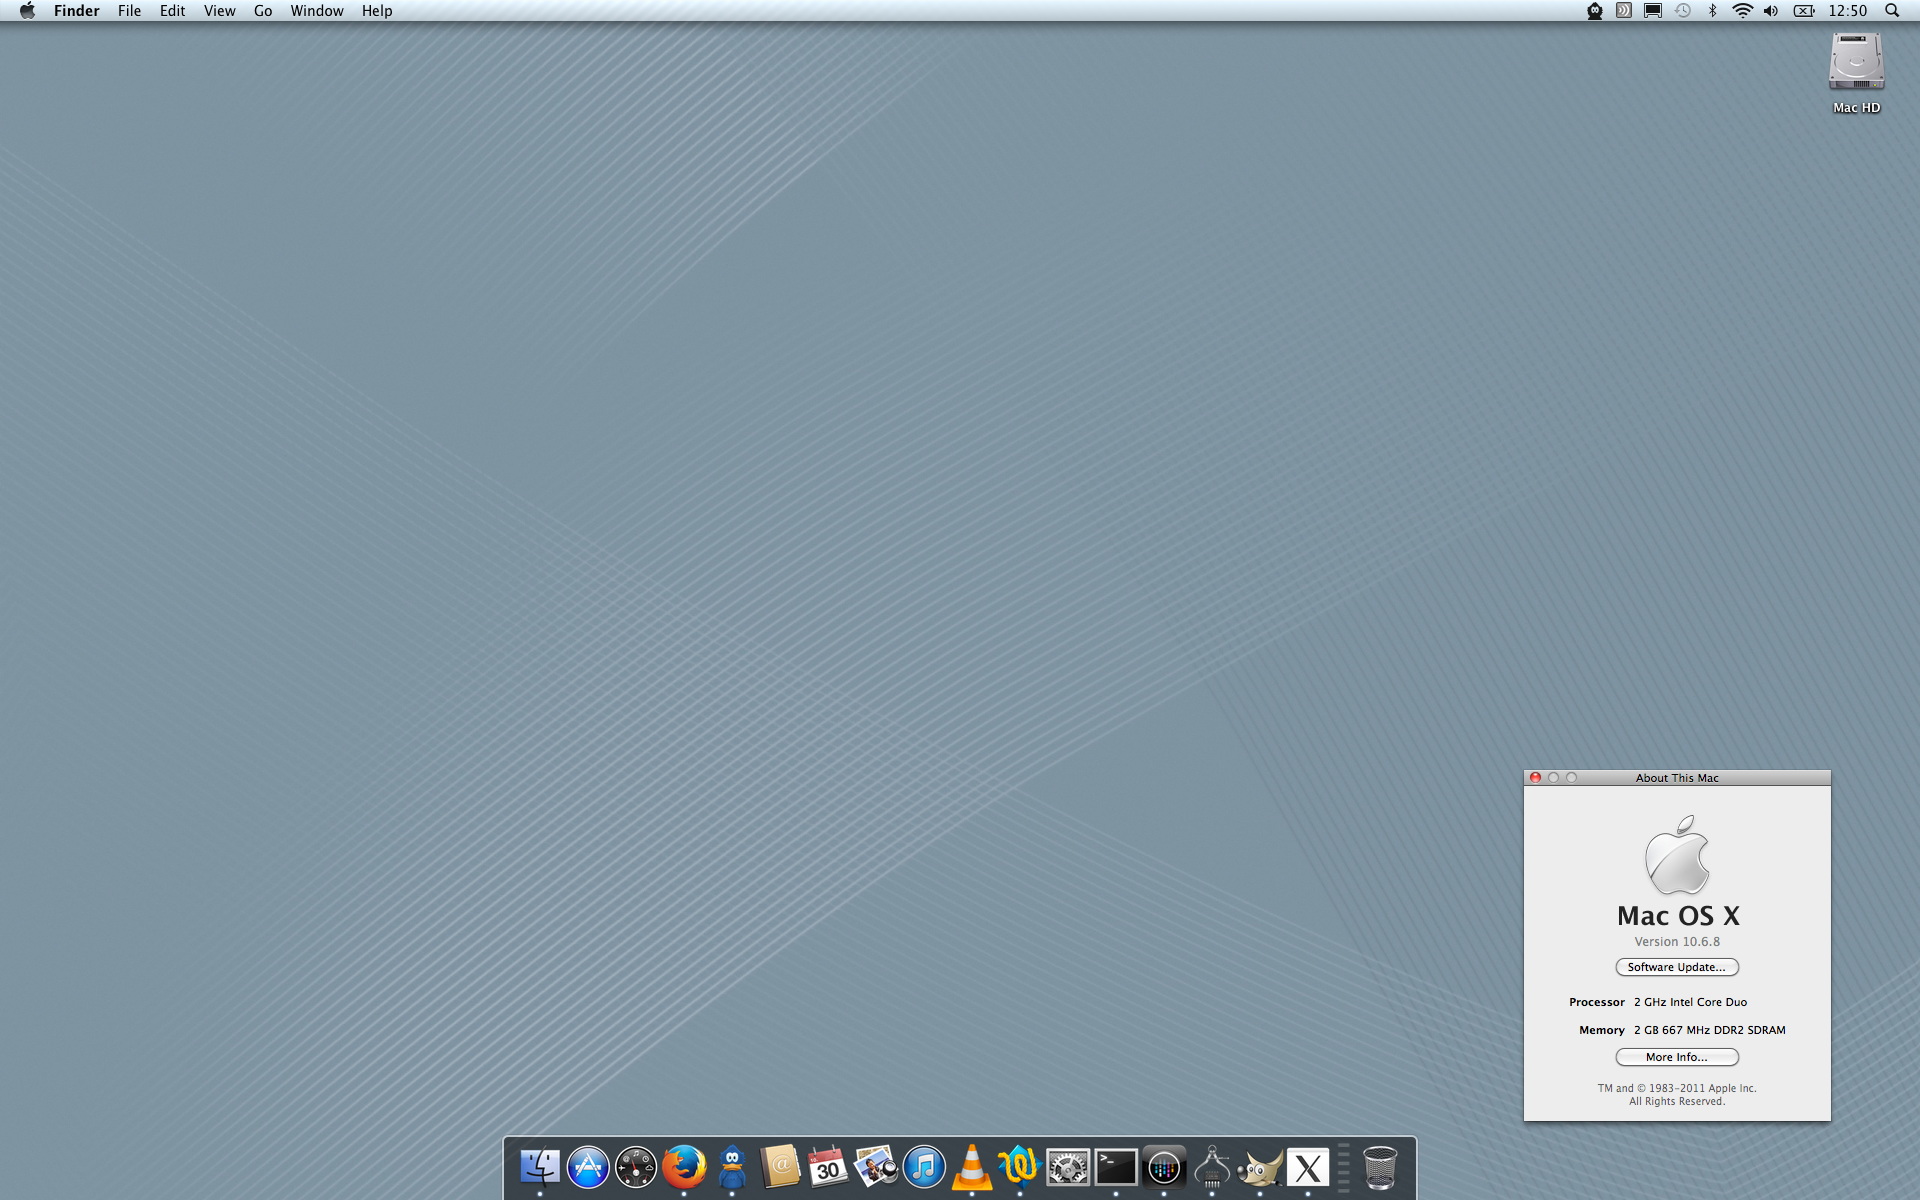Expand the Wi-Fi status menu

pyautogui.click(x=1742, y=11)
